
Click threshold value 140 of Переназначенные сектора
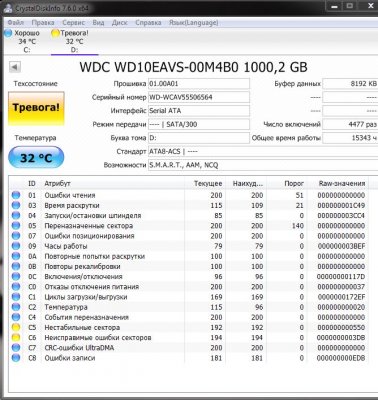[x=297, y=226]
